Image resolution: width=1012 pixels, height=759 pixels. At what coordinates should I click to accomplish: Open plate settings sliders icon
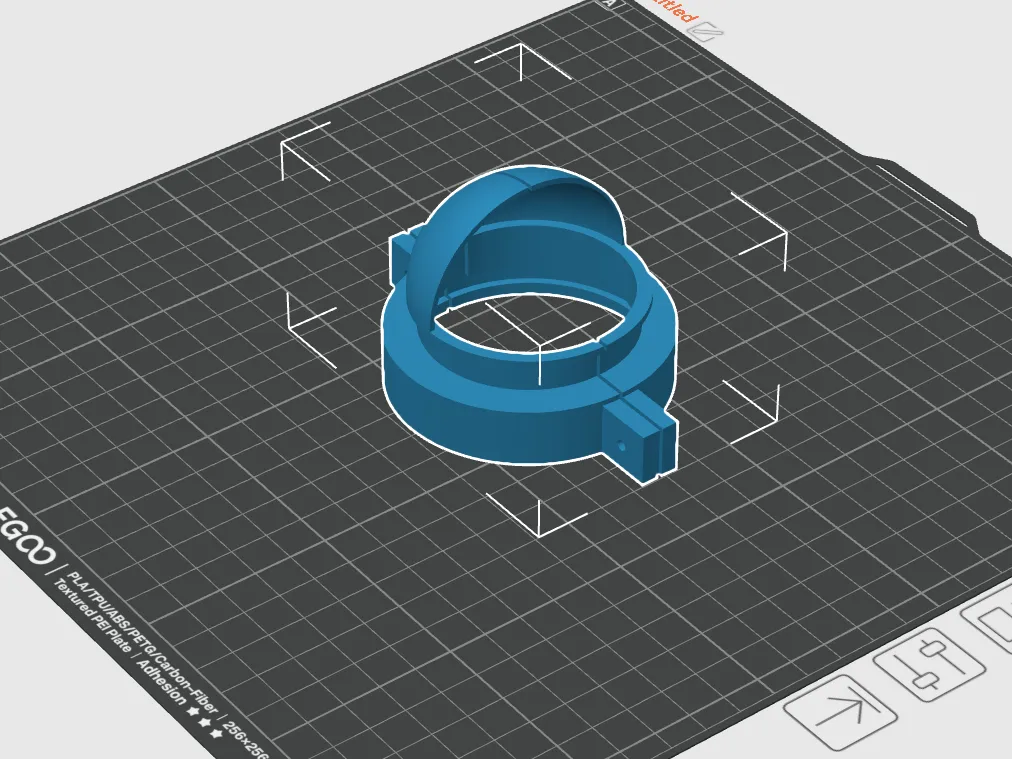pyautogui.click(x=930, y=662)
